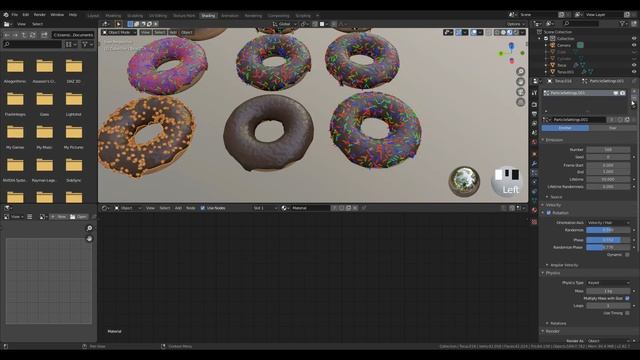The width and height of the screenshot is (640, 360).
Task: Switch to solid viewport shading
Action: (503, 32)
